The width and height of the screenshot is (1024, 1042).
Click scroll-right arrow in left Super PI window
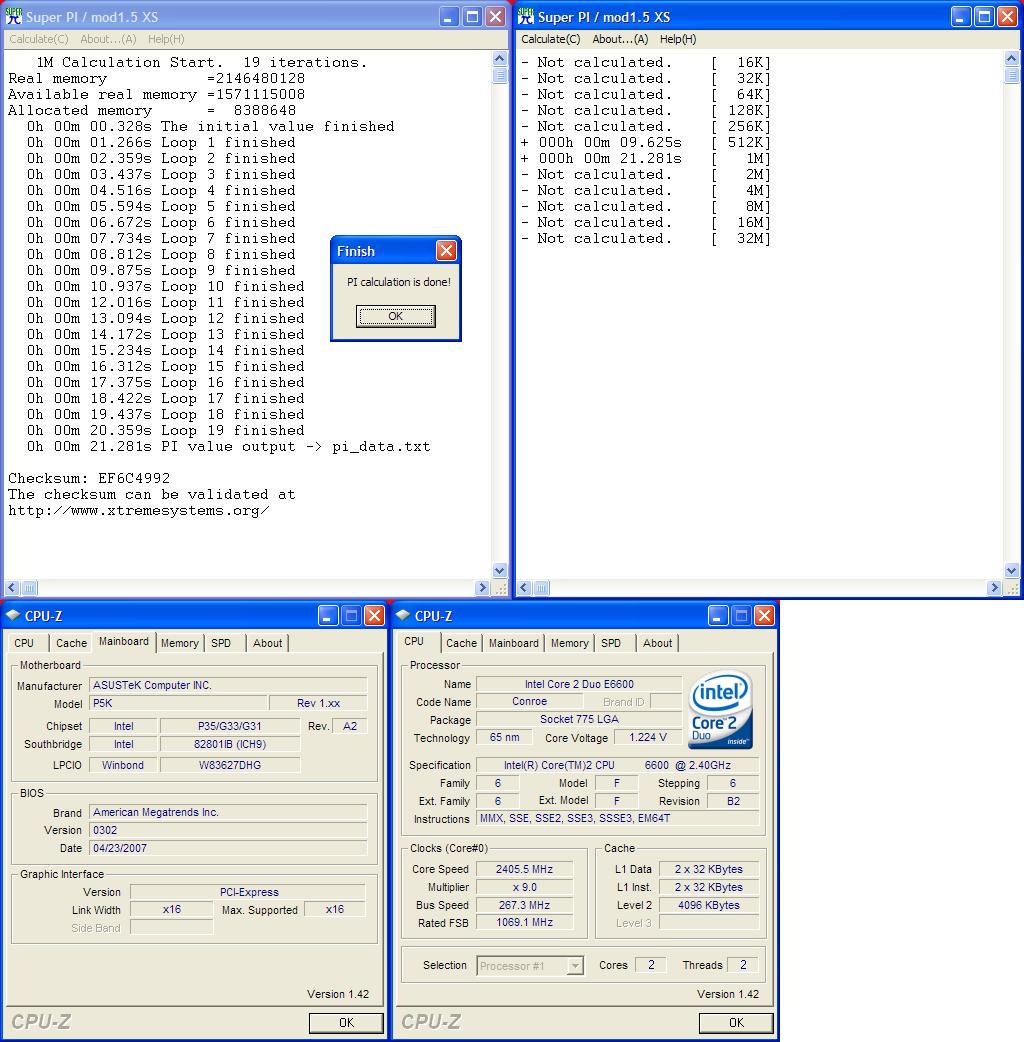point(482,587)
